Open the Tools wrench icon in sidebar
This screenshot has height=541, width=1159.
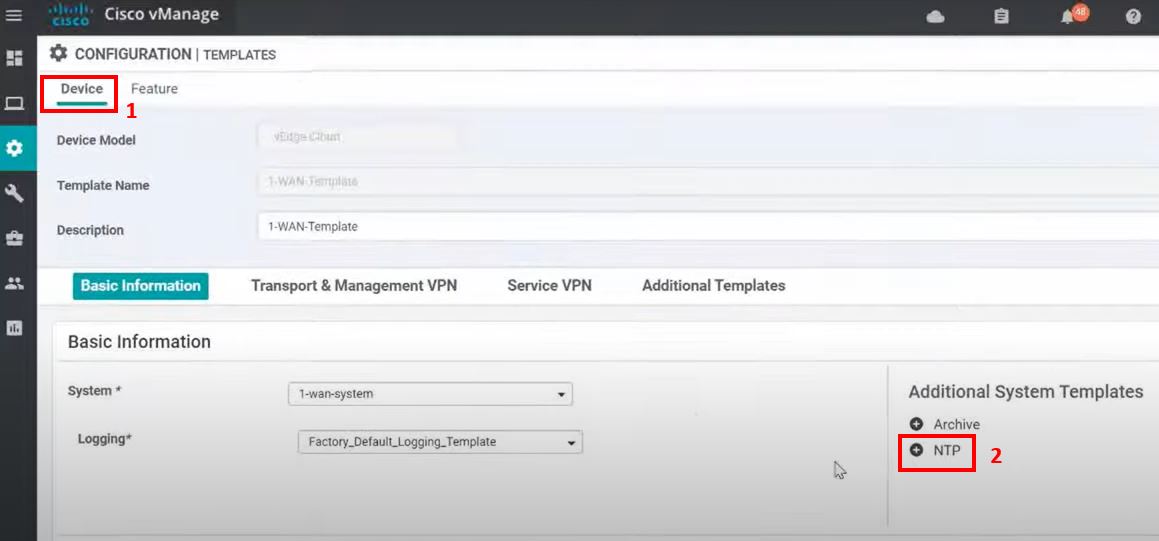click(15, 193)
